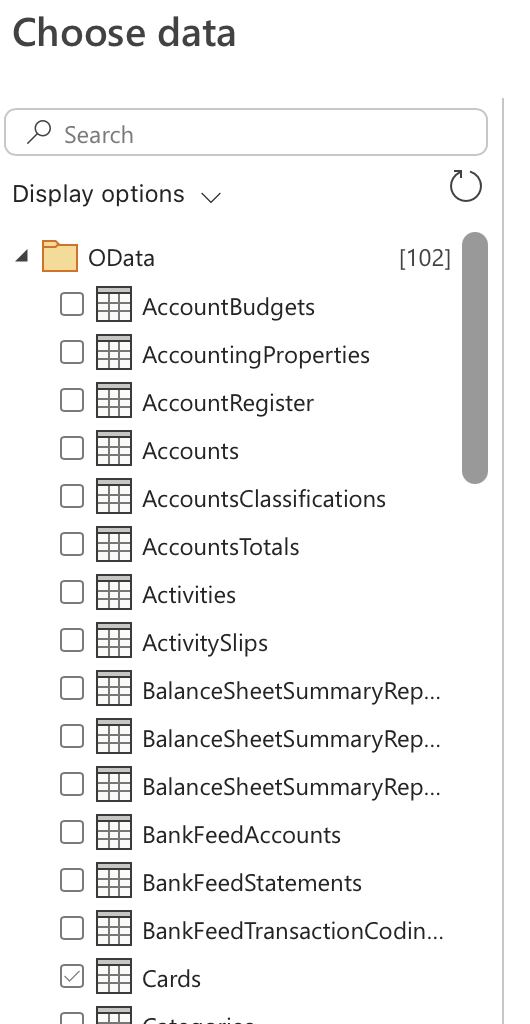Click the vertical scrollbar thumb

point(475,358)
